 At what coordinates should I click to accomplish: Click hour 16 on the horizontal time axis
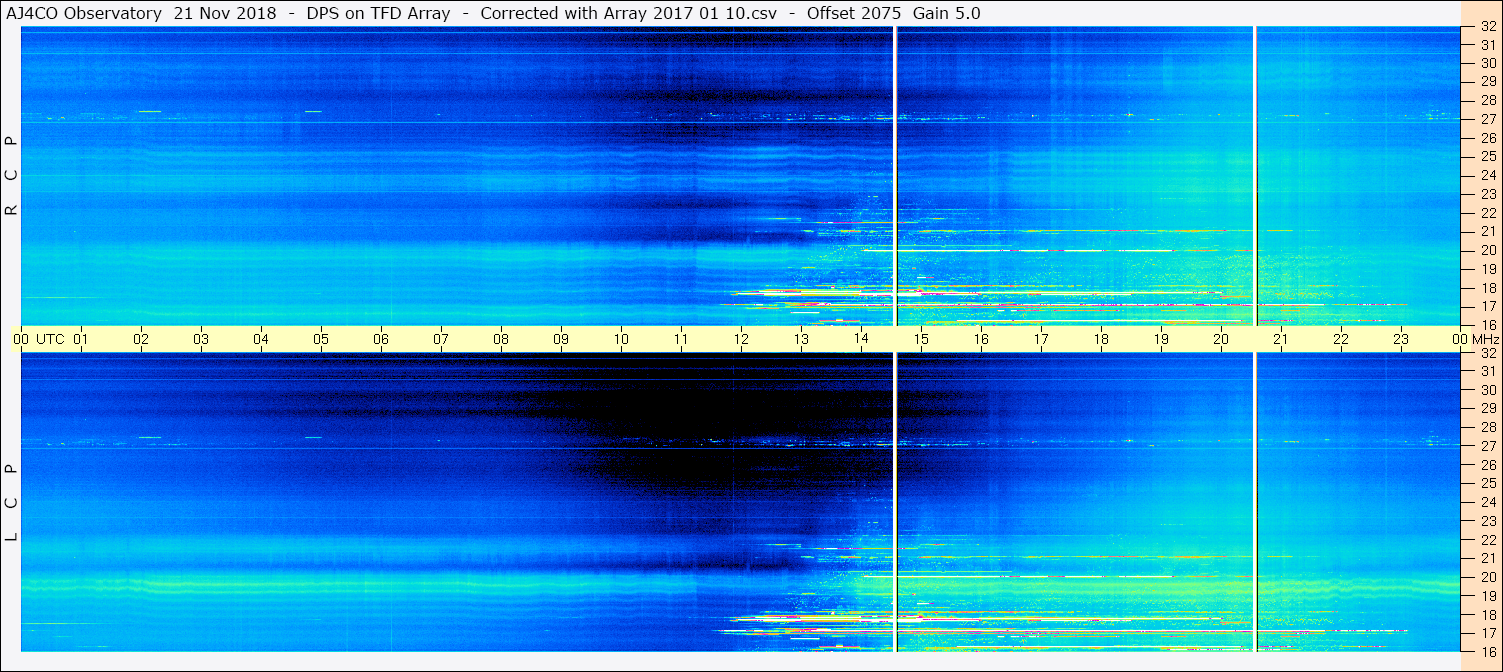pyautogui.click(x=981, y=339)
